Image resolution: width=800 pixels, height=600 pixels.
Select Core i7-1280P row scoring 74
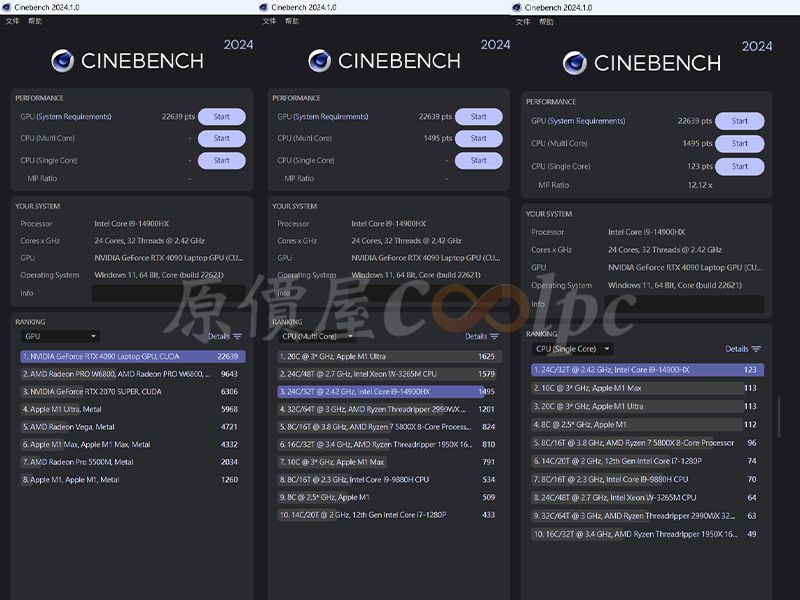click(647, 461)
